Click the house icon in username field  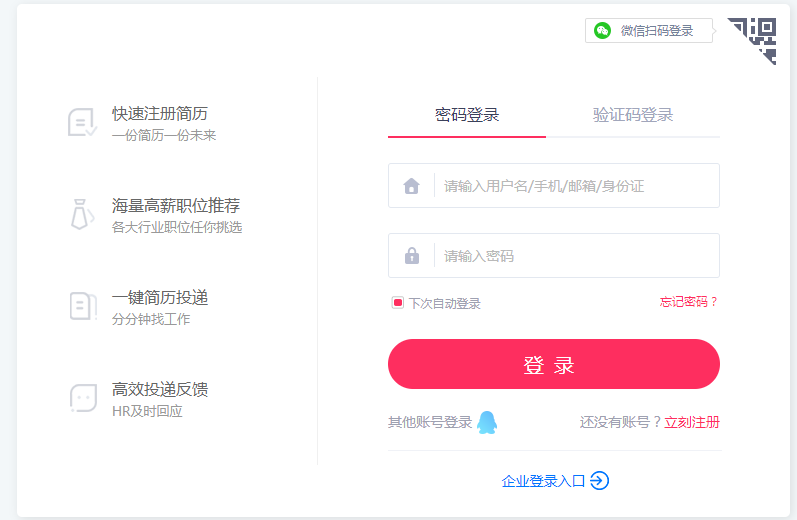click(x=411, y=186)
